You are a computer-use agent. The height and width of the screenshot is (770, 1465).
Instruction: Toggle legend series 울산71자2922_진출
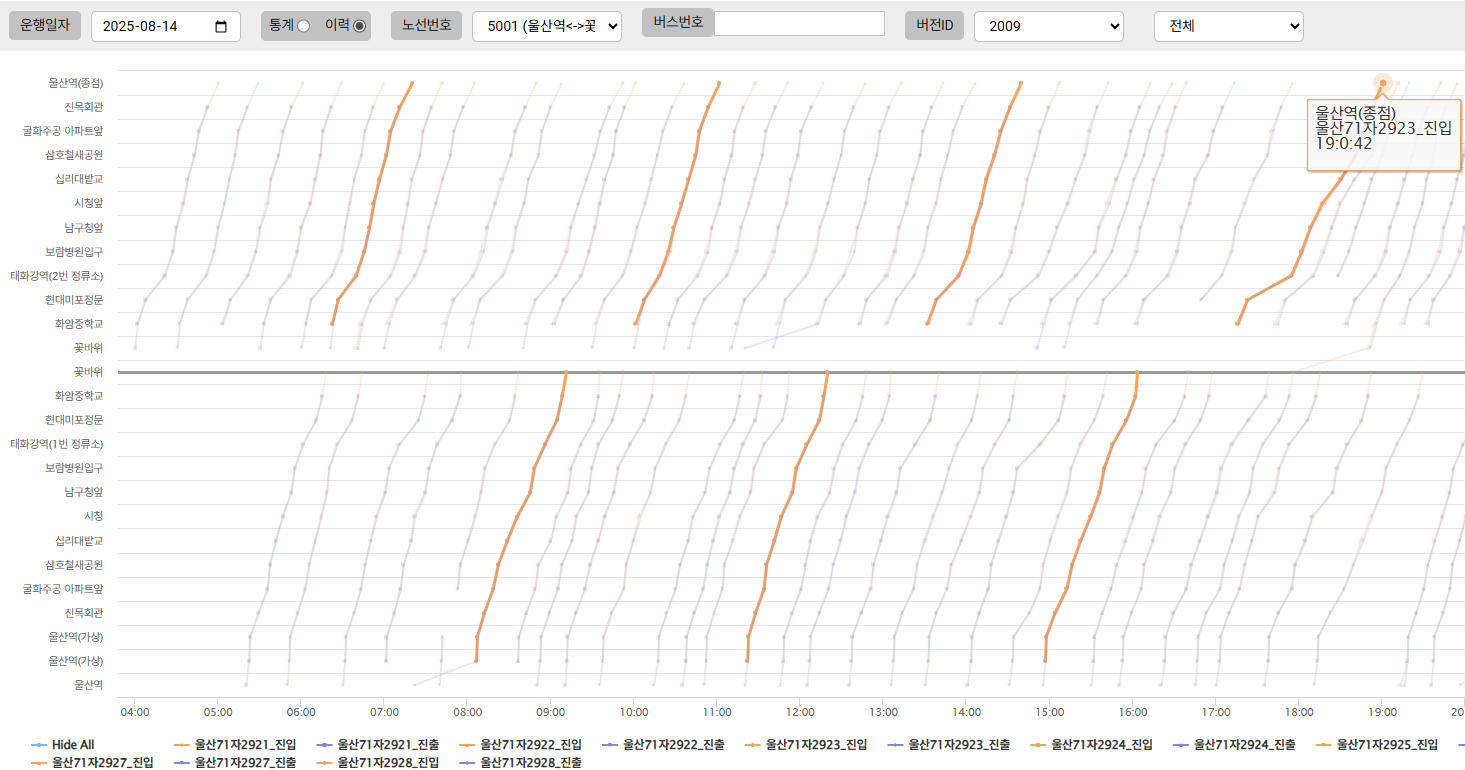663,745
